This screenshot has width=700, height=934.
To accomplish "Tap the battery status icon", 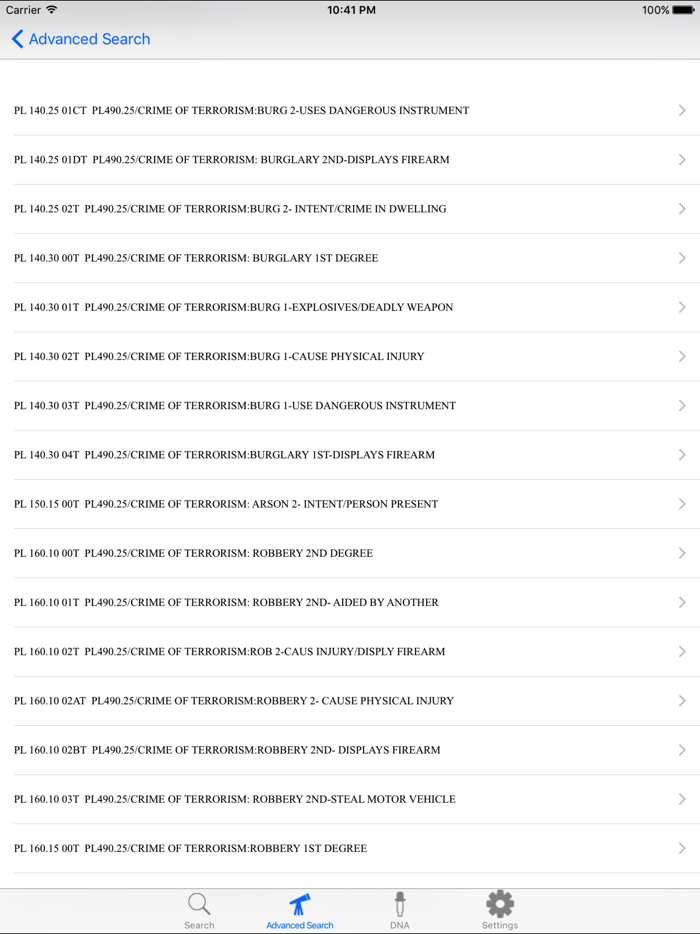I will 684,10.
